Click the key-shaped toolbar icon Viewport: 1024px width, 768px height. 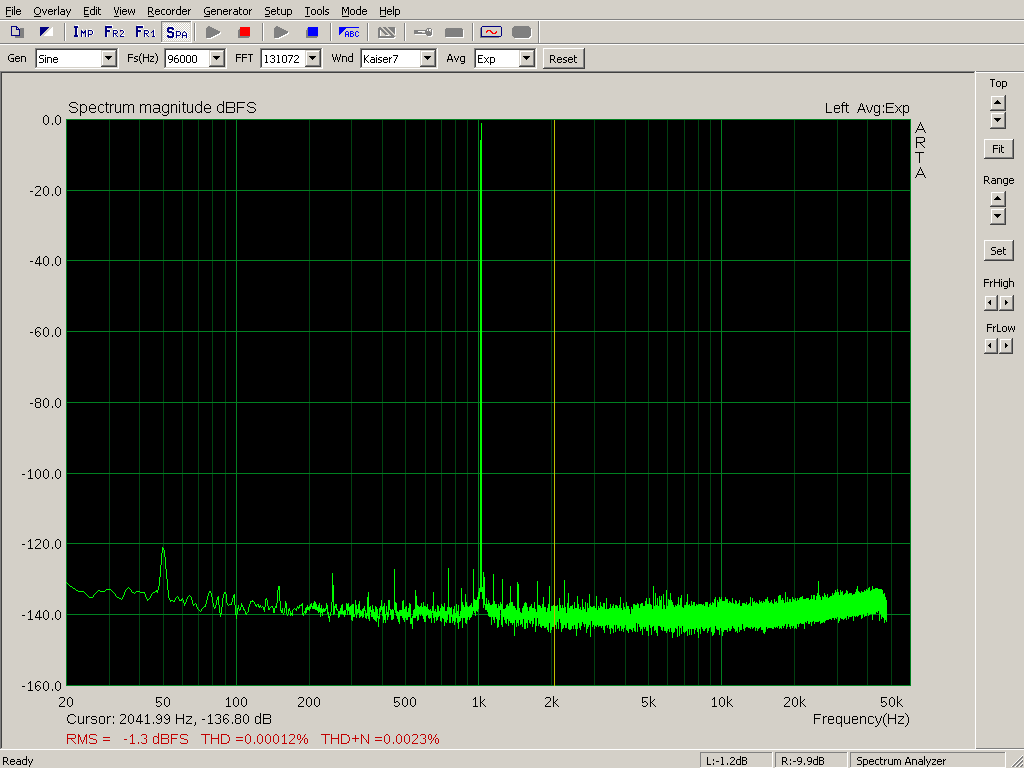tap(423, 32)
